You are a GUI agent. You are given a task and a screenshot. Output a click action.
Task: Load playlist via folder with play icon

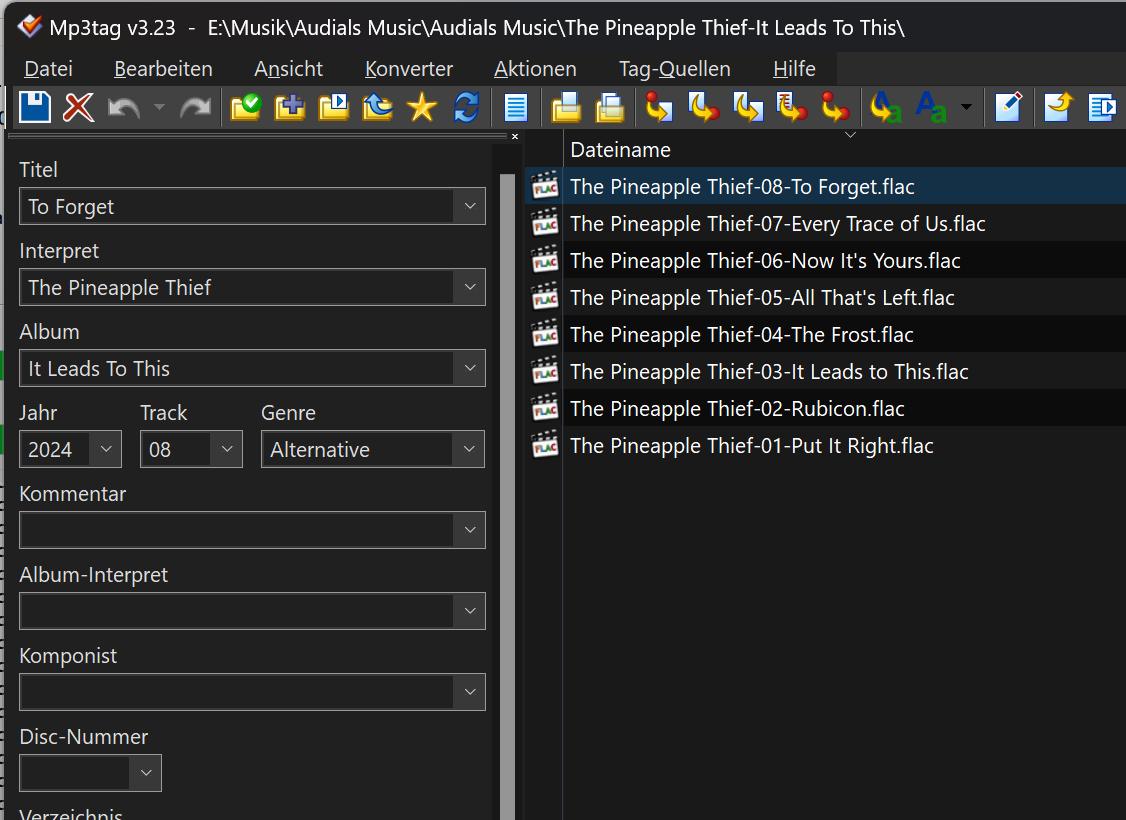tap(334, 108)
